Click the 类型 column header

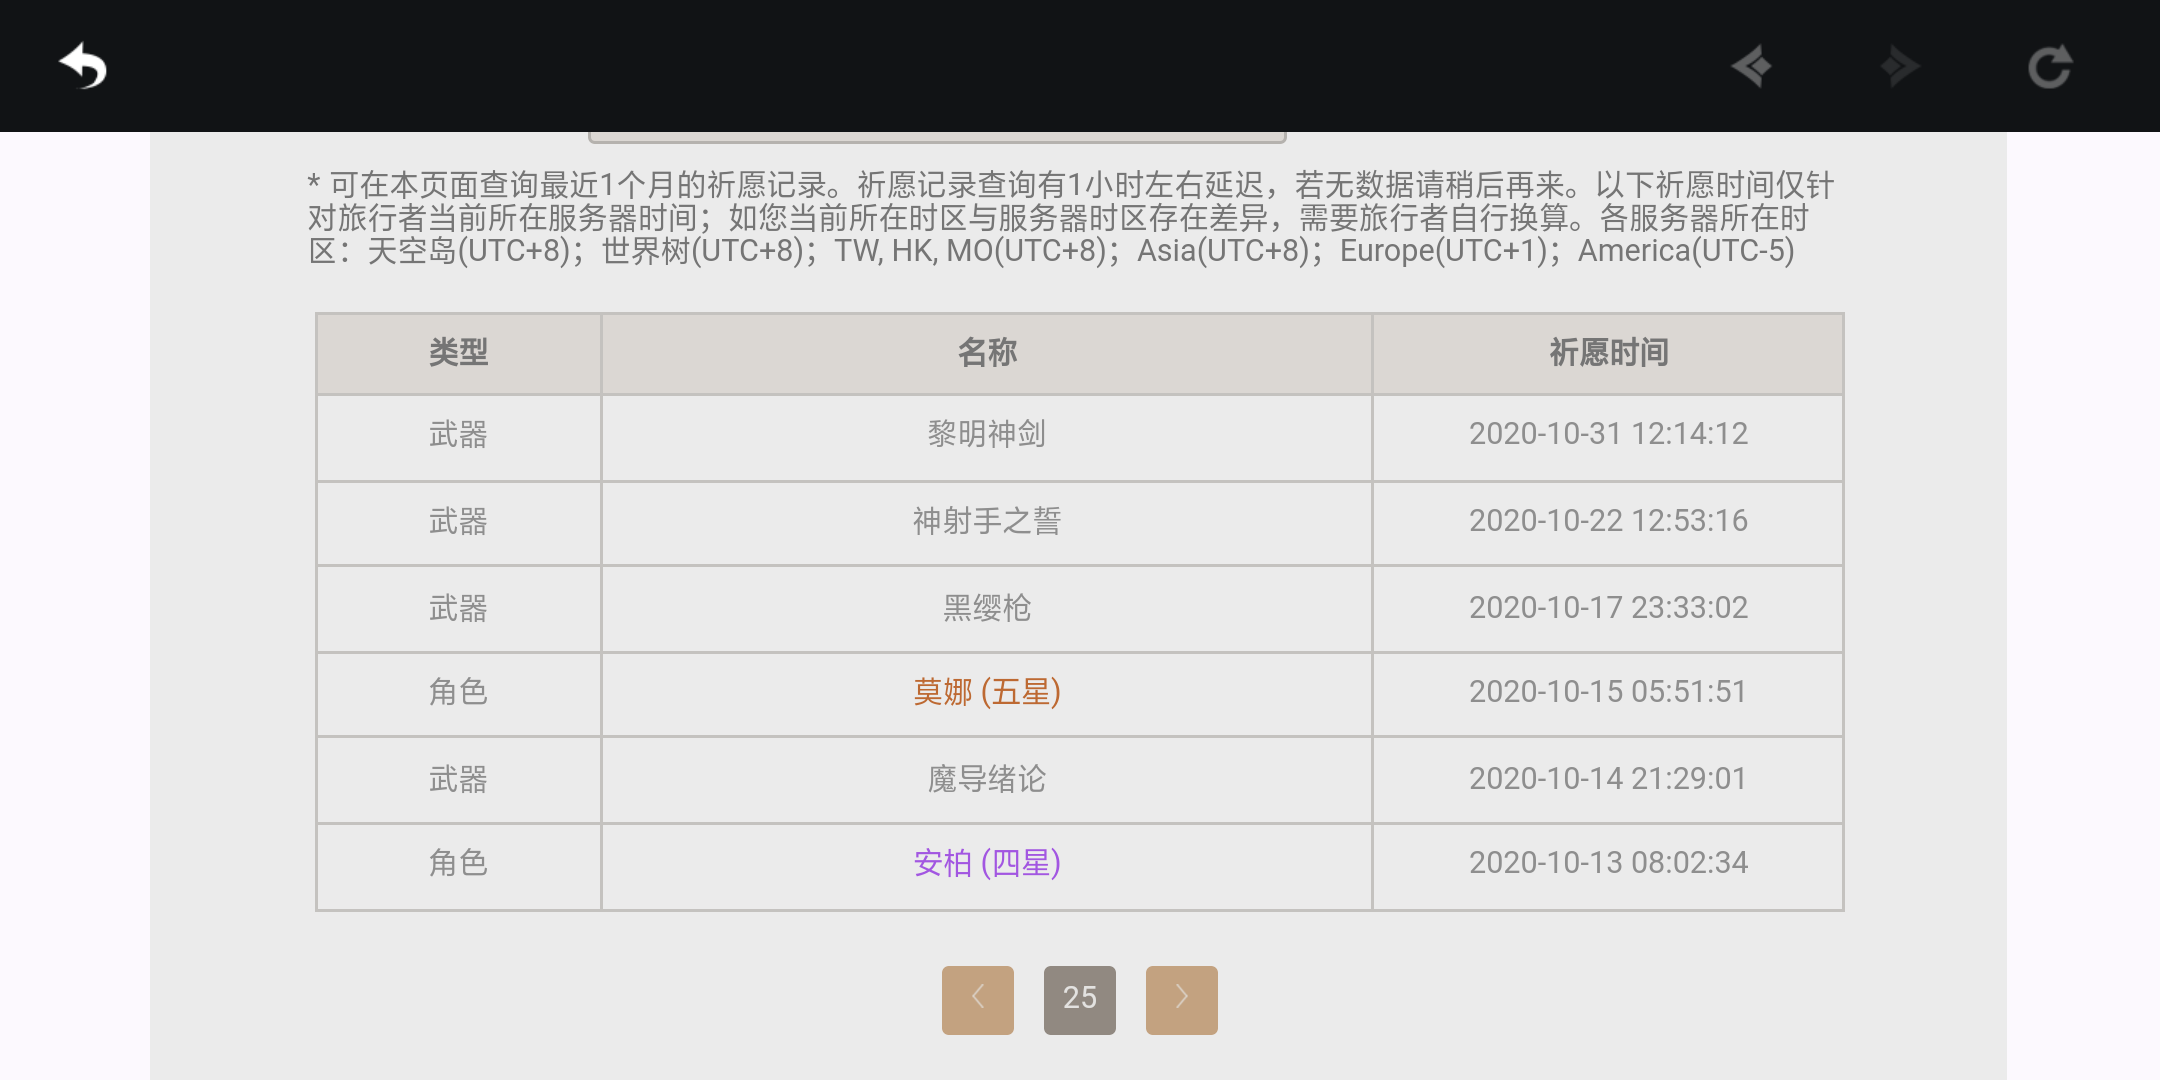point(459,353)
